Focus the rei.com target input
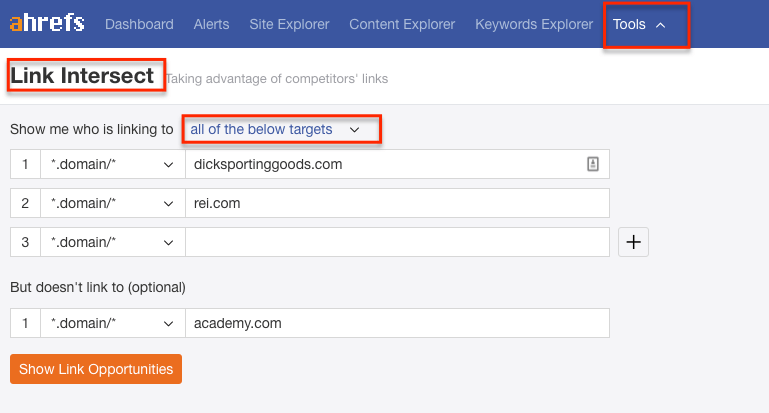This screenshot has height=413, width=769. coord(396,203)
